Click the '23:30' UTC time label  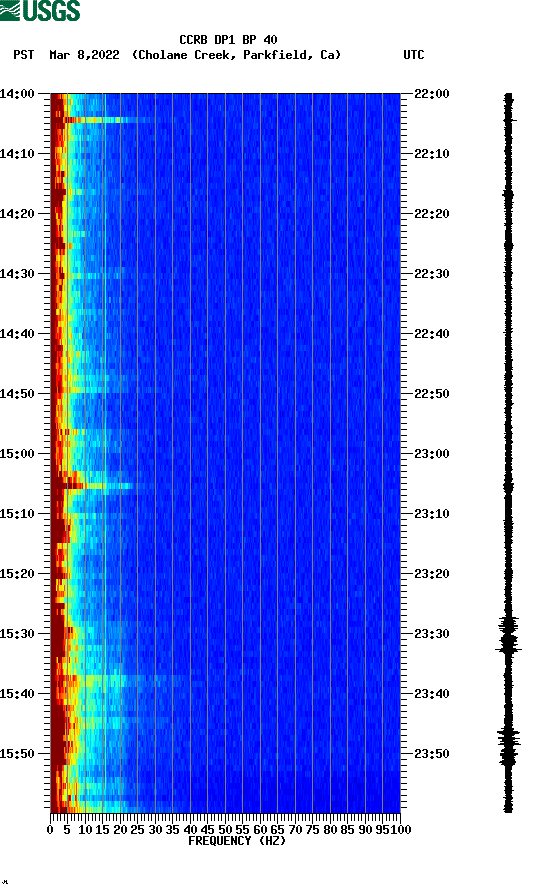point(431,634)
